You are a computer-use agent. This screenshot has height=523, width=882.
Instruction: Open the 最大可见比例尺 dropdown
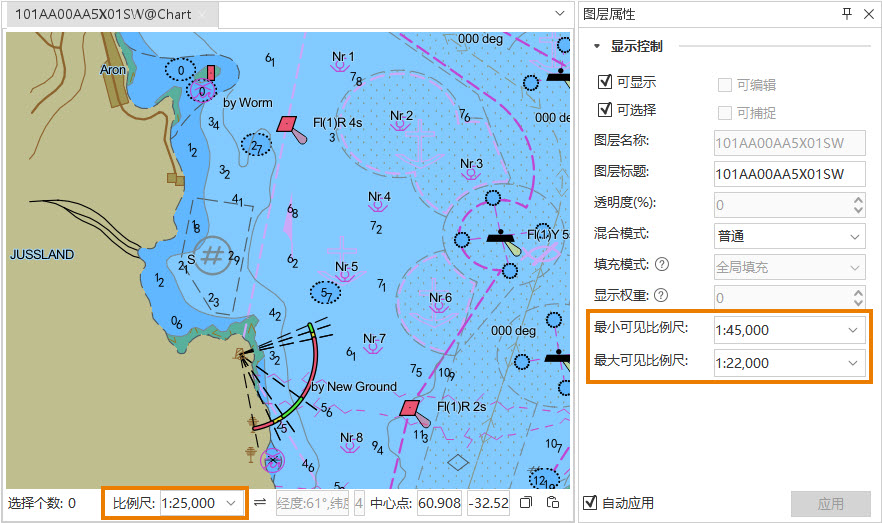coord(852,363)
